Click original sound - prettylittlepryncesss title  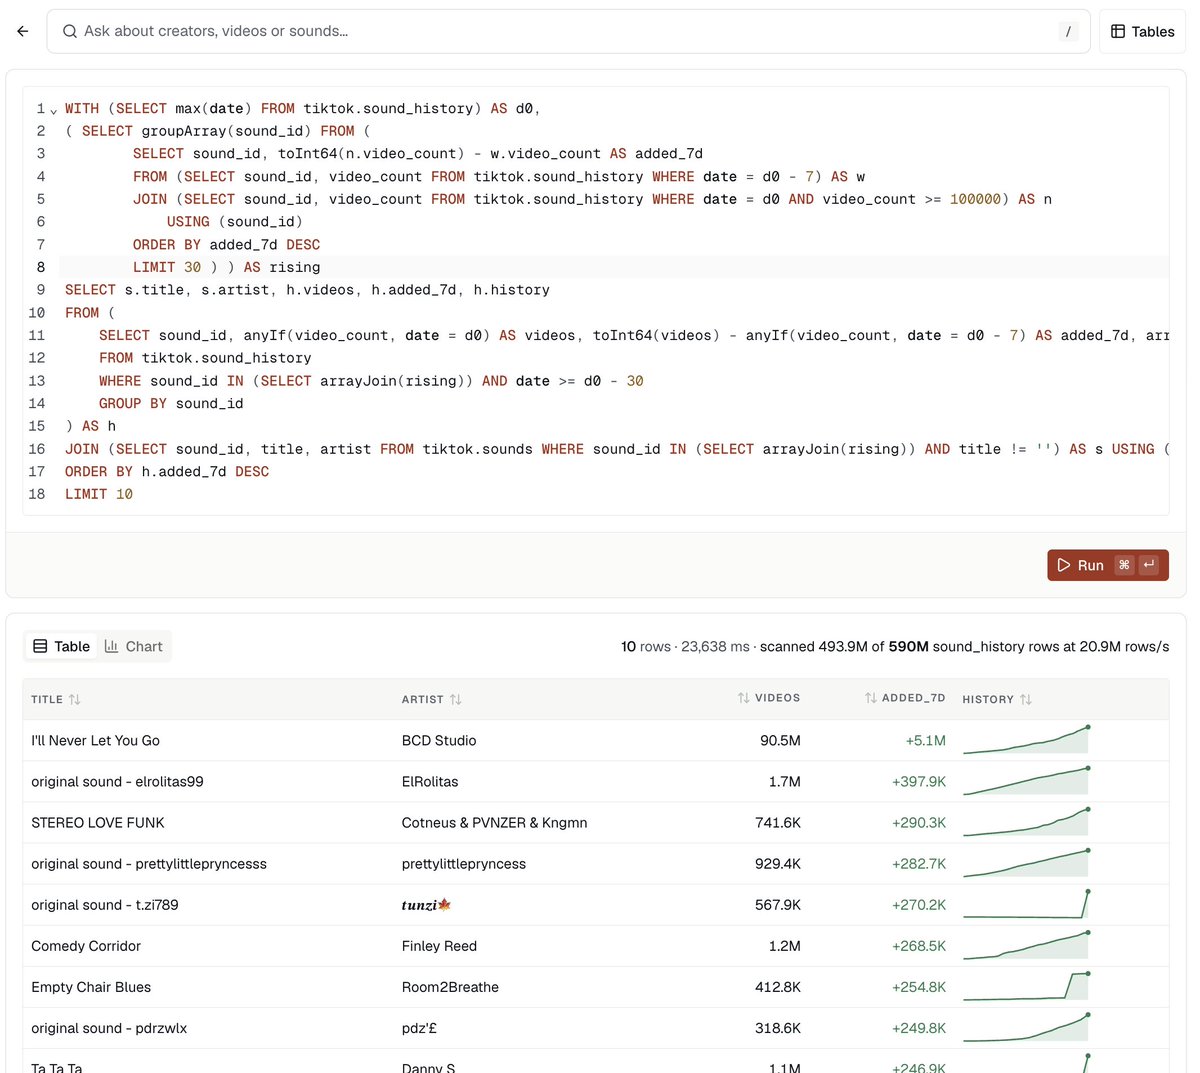(x=149, y=863)
